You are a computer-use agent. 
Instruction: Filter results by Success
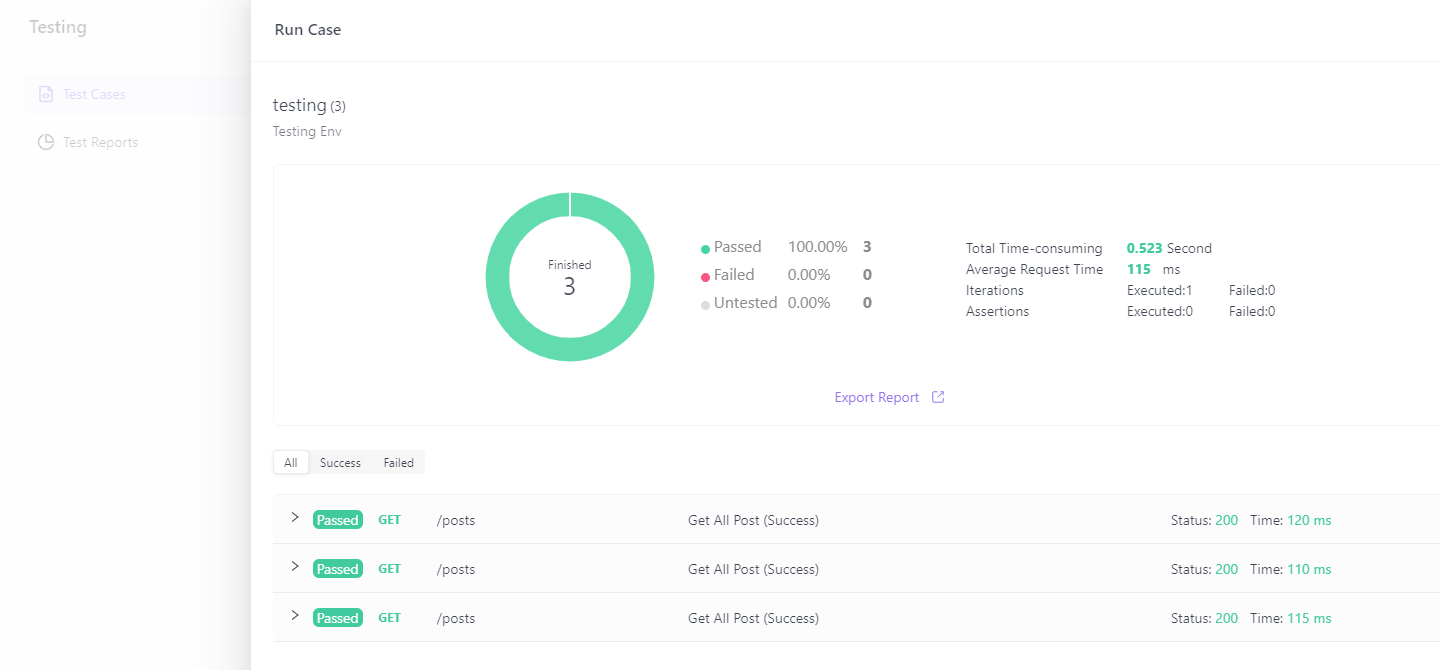point(340,463)
